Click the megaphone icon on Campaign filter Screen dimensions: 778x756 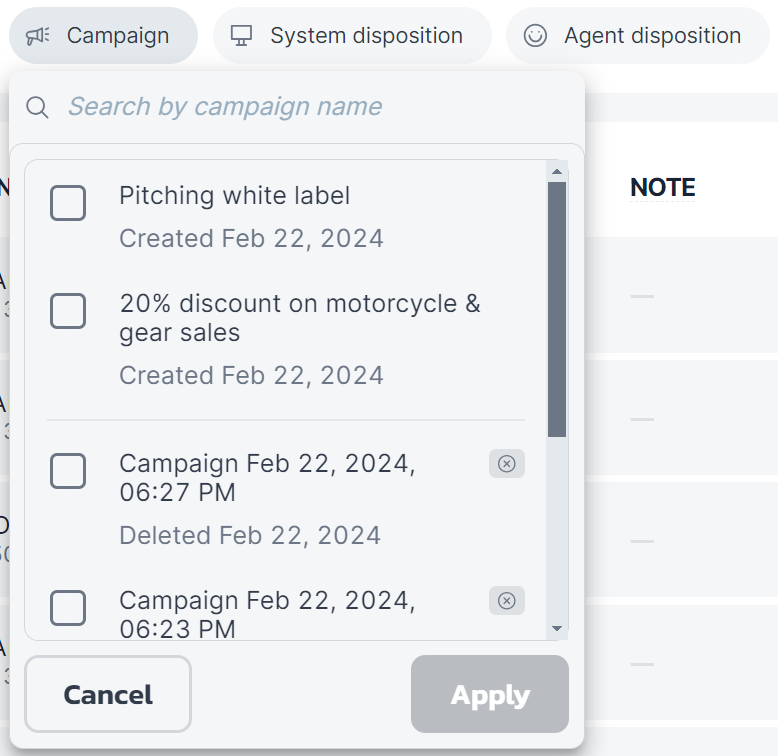37,36
